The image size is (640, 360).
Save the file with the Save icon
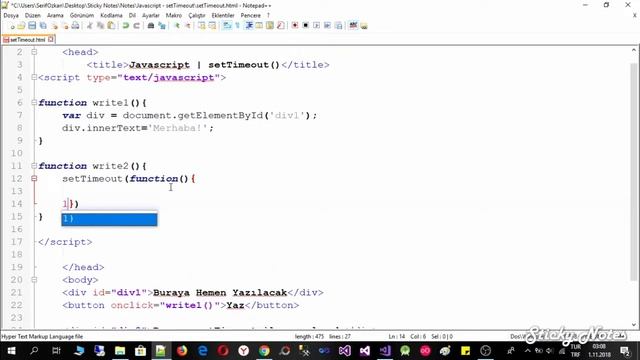[x=32, y=26]
